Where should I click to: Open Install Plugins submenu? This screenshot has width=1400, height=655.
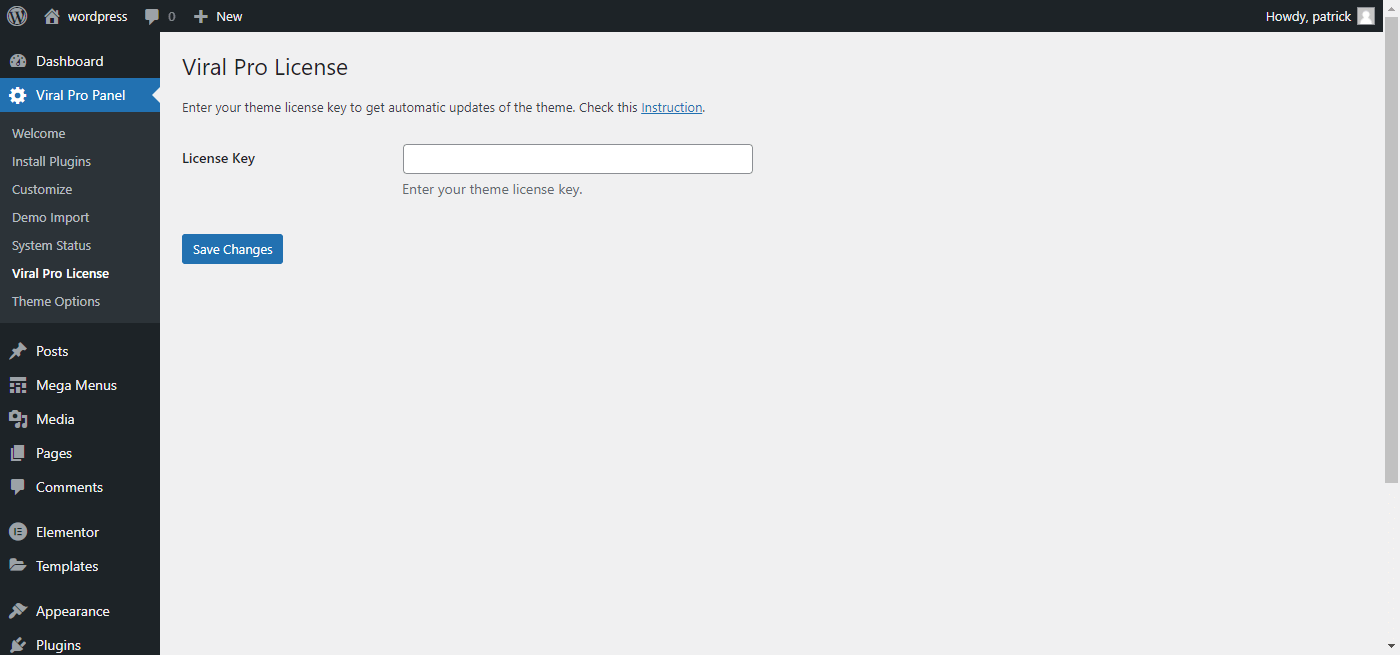51,161
